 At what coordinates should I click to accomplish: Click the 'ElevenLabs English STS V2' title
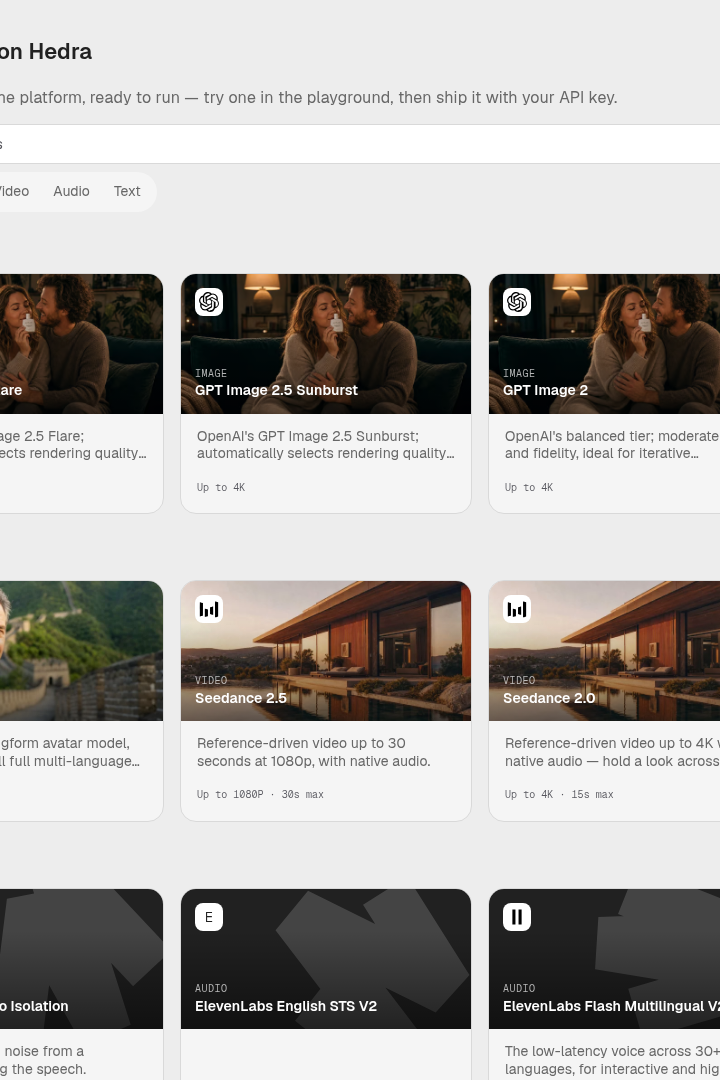[x=286, y=1006]
